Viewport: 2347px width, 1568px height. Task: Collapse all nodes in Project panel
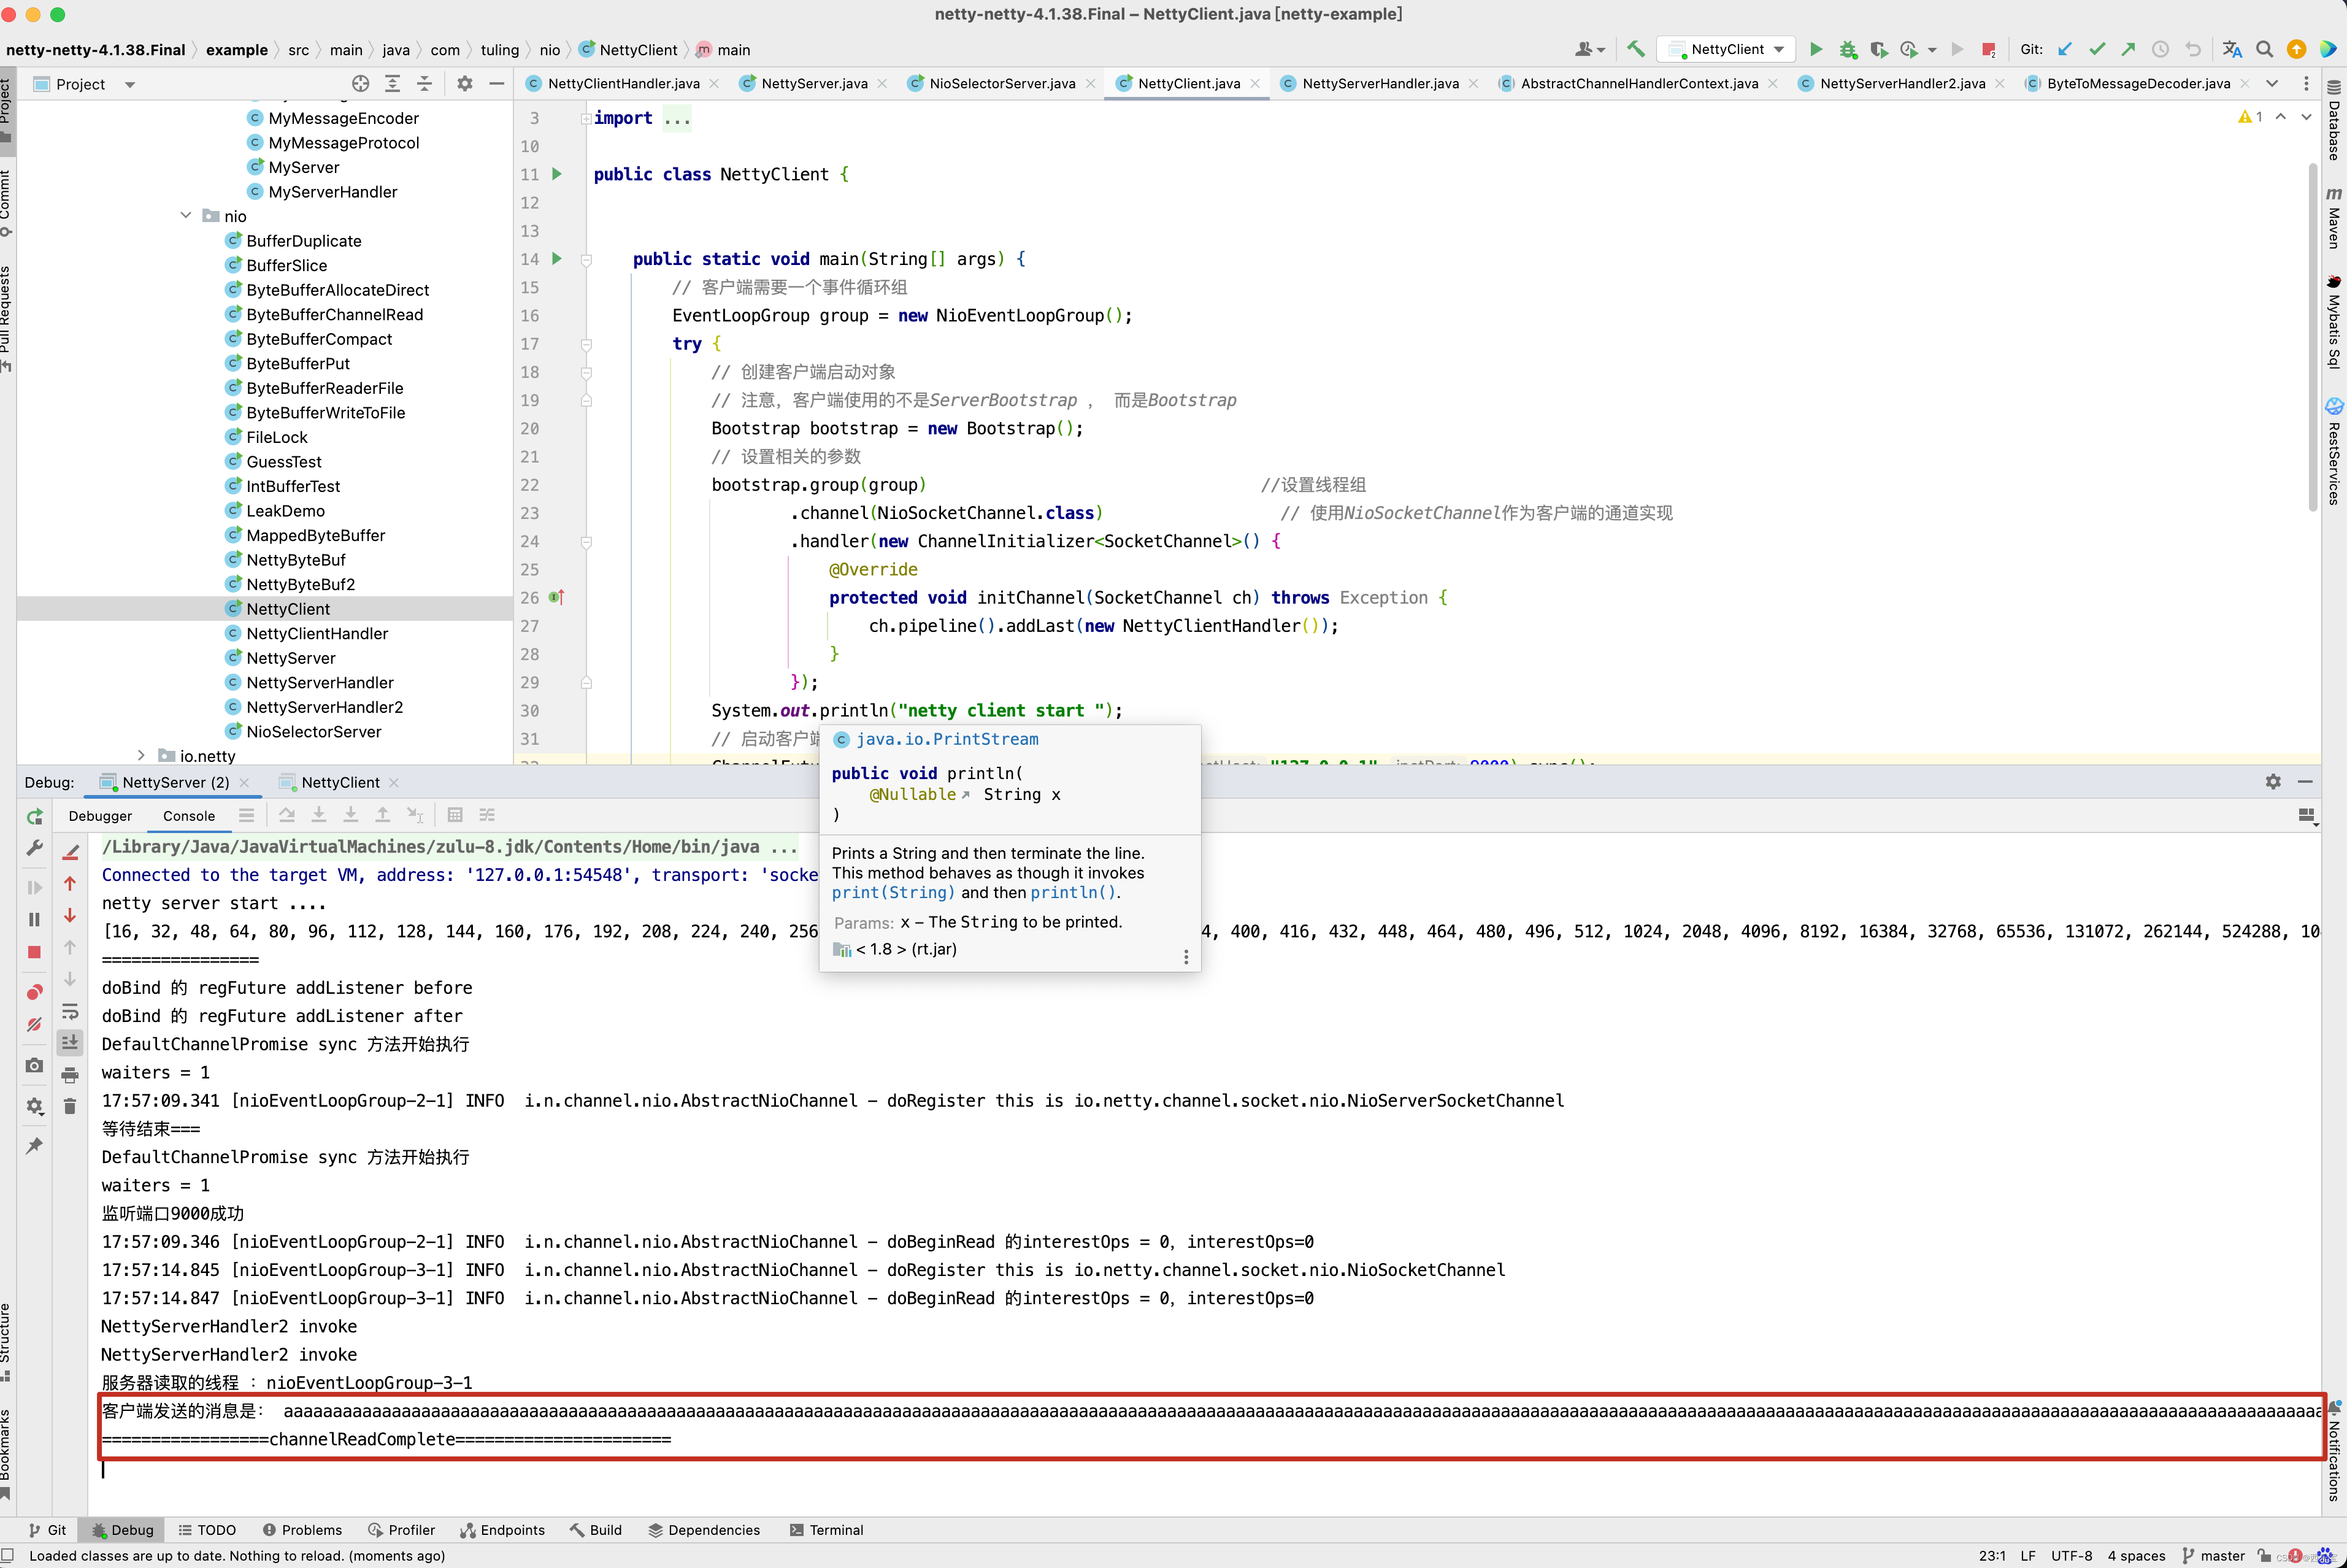pyautogui.click(x=424, y=84)
